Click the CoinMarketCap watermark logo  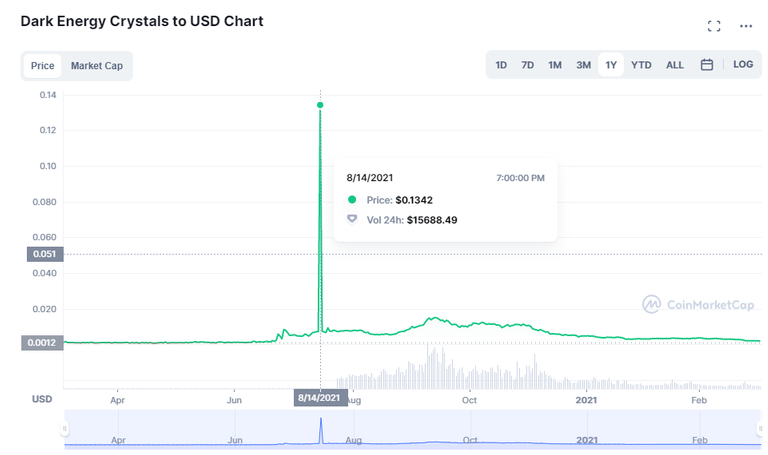click(x=697, y=303)
